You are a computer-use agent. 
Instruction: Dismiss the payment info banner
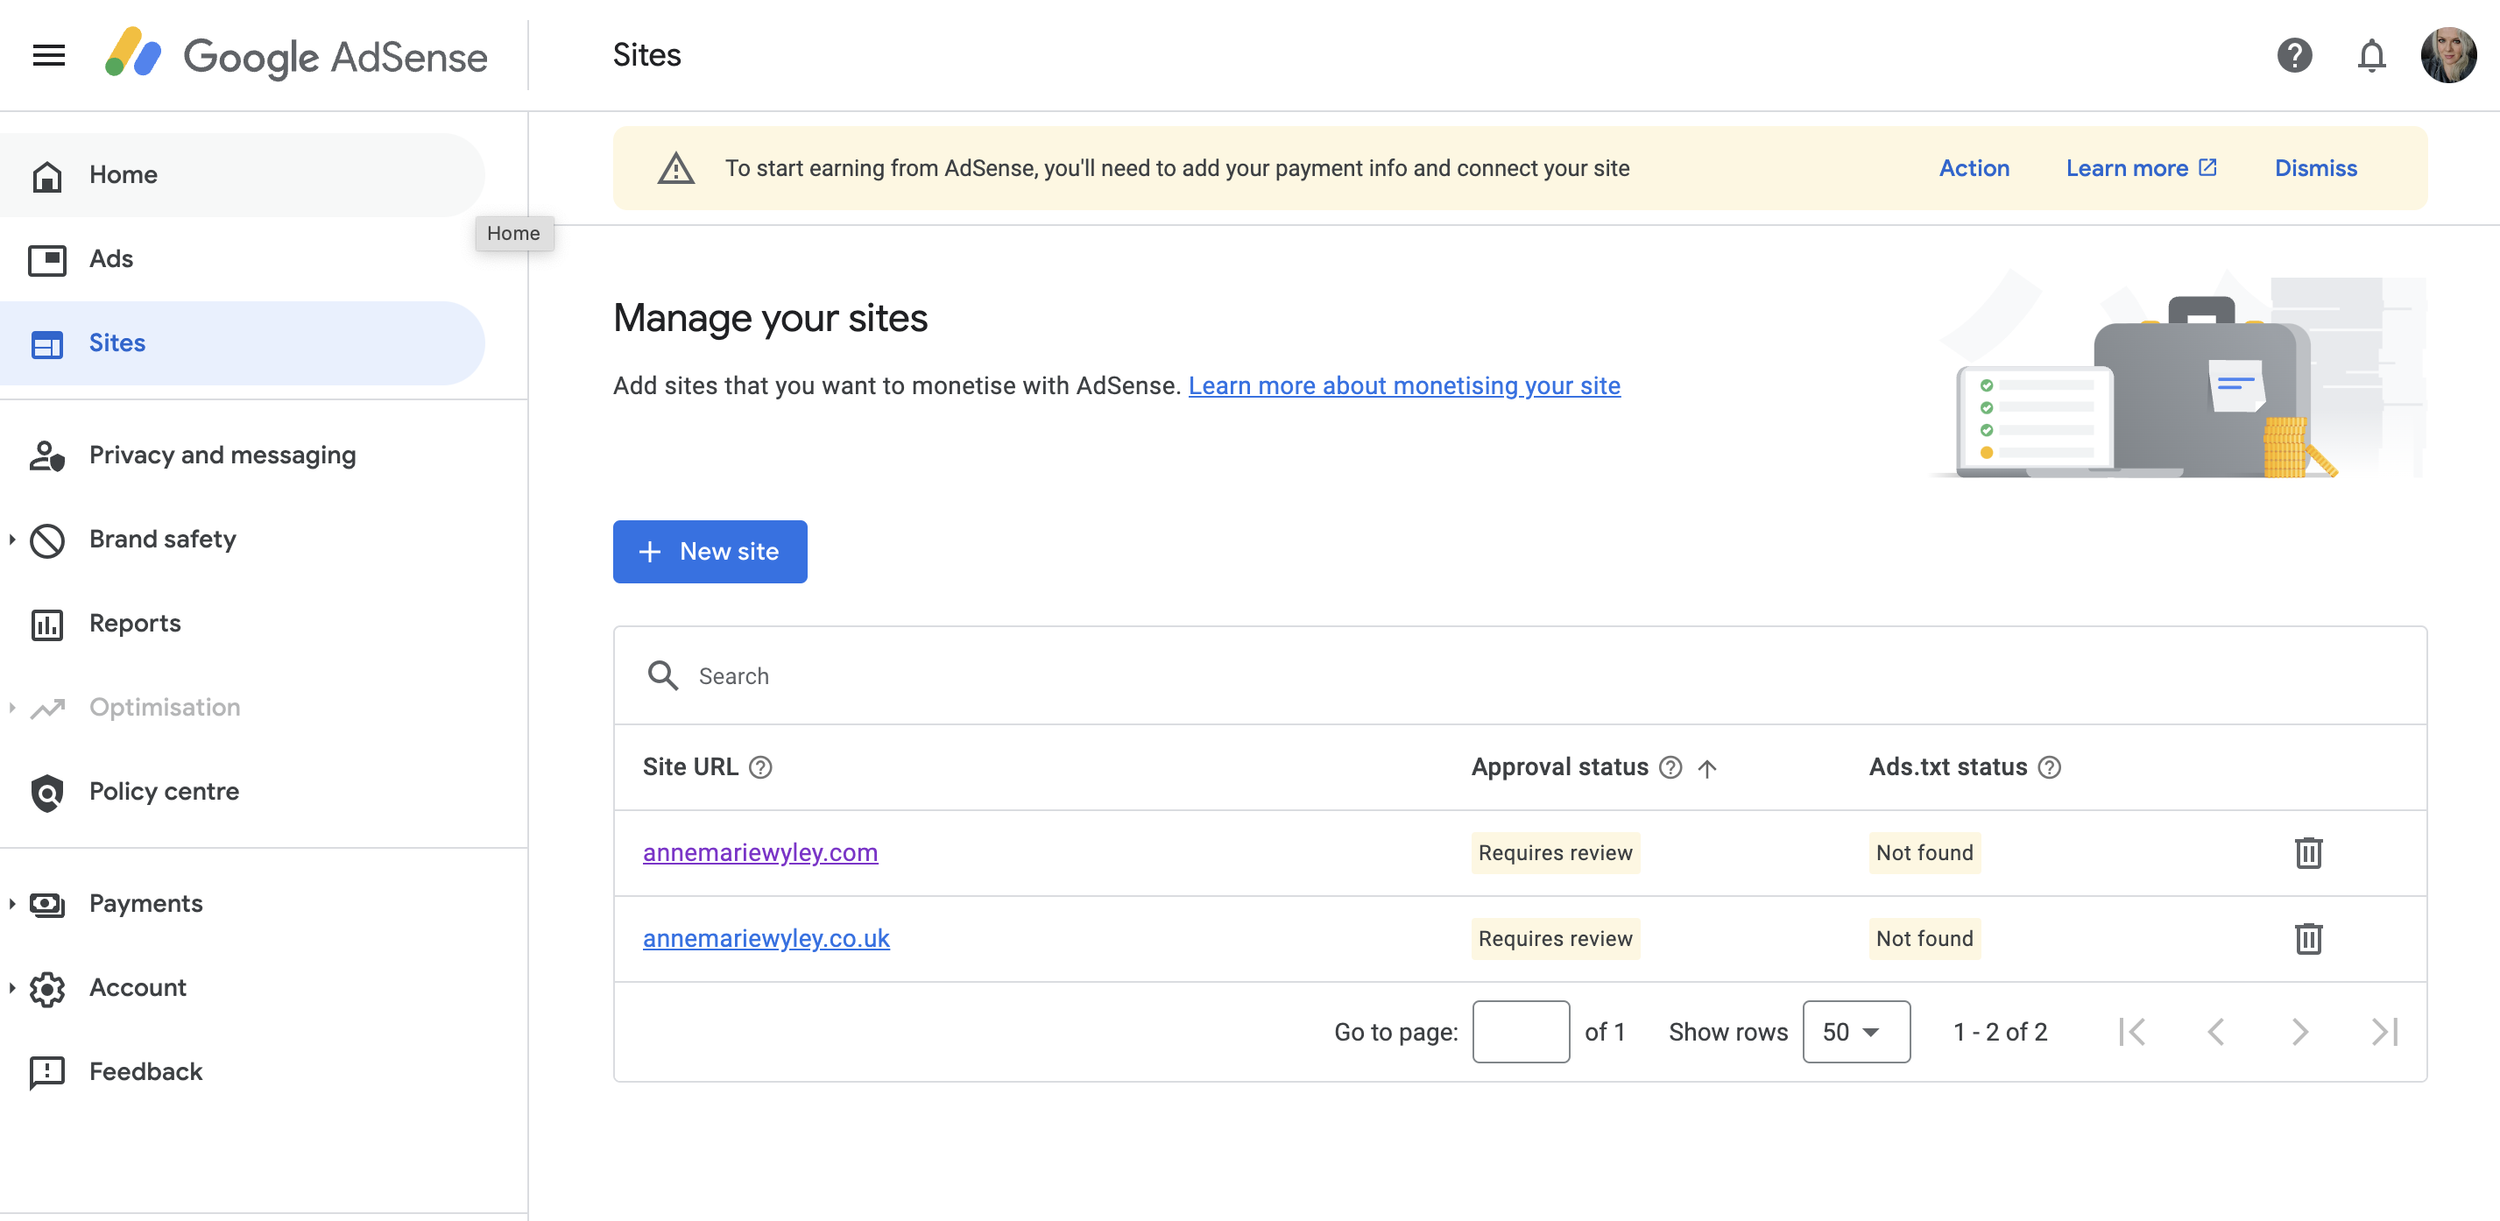(2316, 168)
